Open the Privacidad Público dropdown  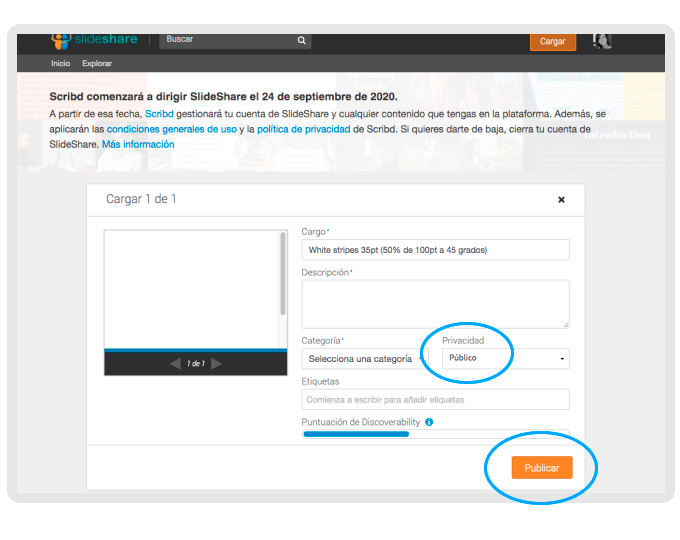pyautogui.click(x=506, y=359)
